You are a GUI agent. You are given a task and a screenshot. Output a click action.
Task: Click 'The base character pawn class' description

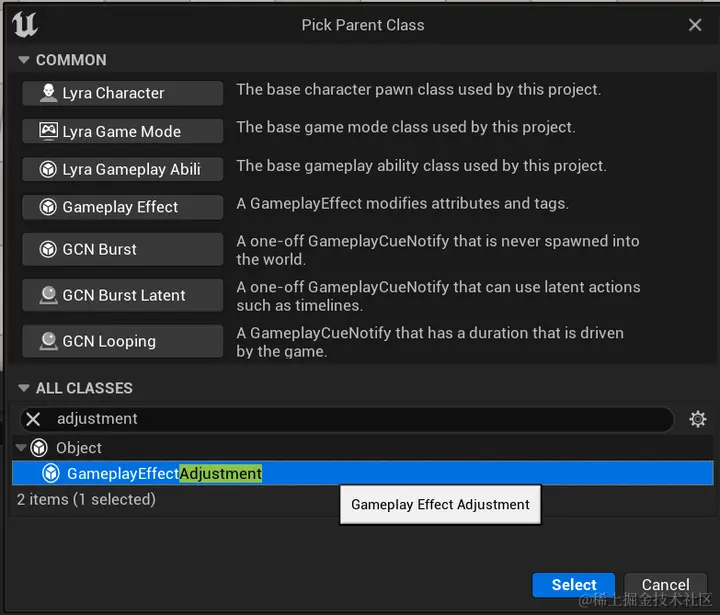click(x=418, y=90)
